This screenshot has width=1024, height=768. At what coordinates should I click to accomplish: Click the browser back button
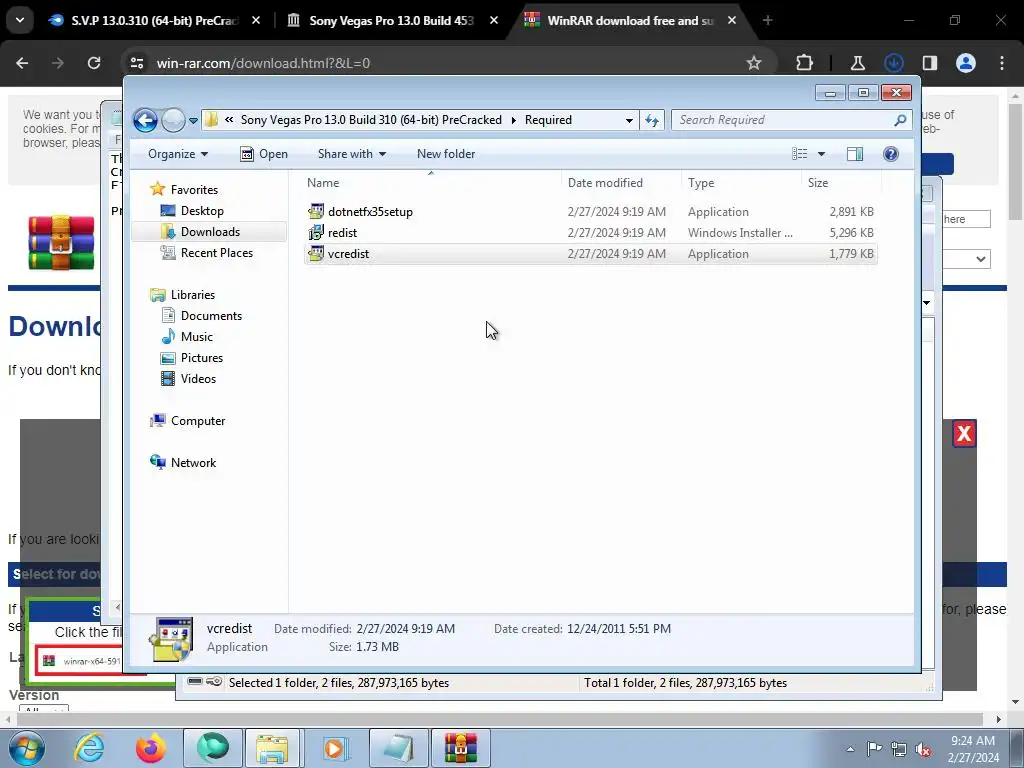22,63
